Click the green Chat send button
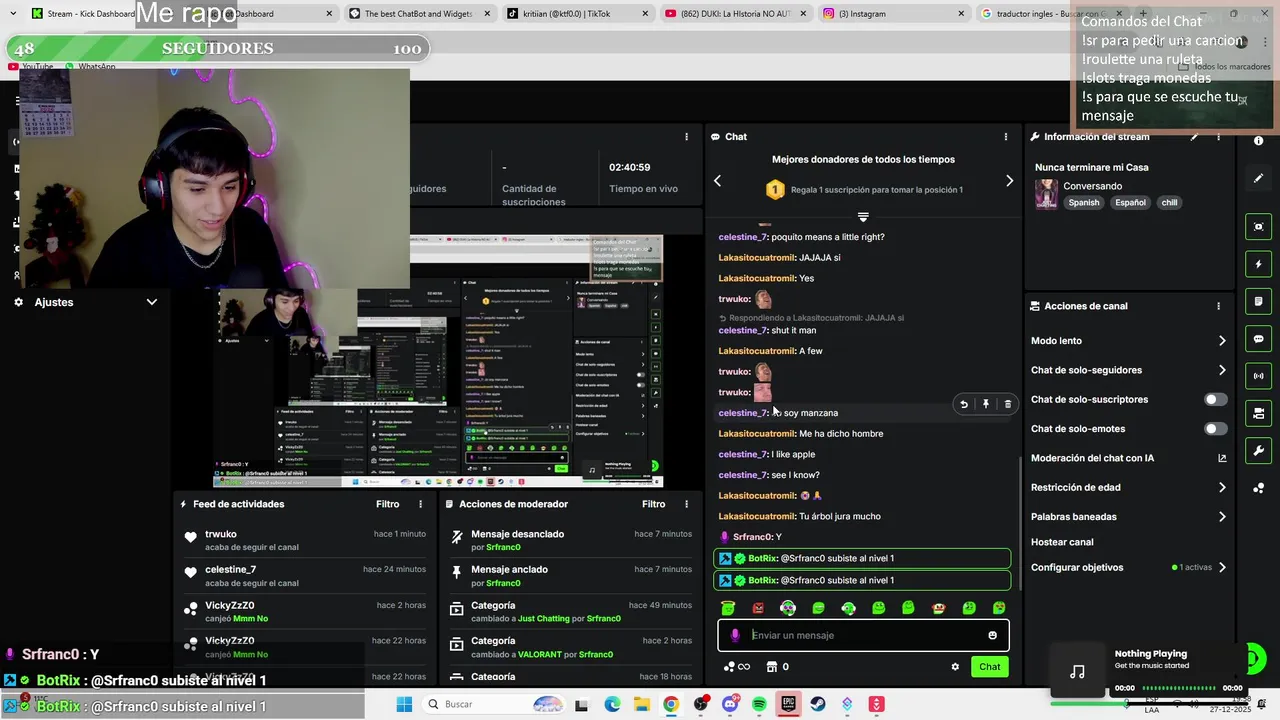The width and height of the screenshot is (1280, 720). tap(989, 667)
